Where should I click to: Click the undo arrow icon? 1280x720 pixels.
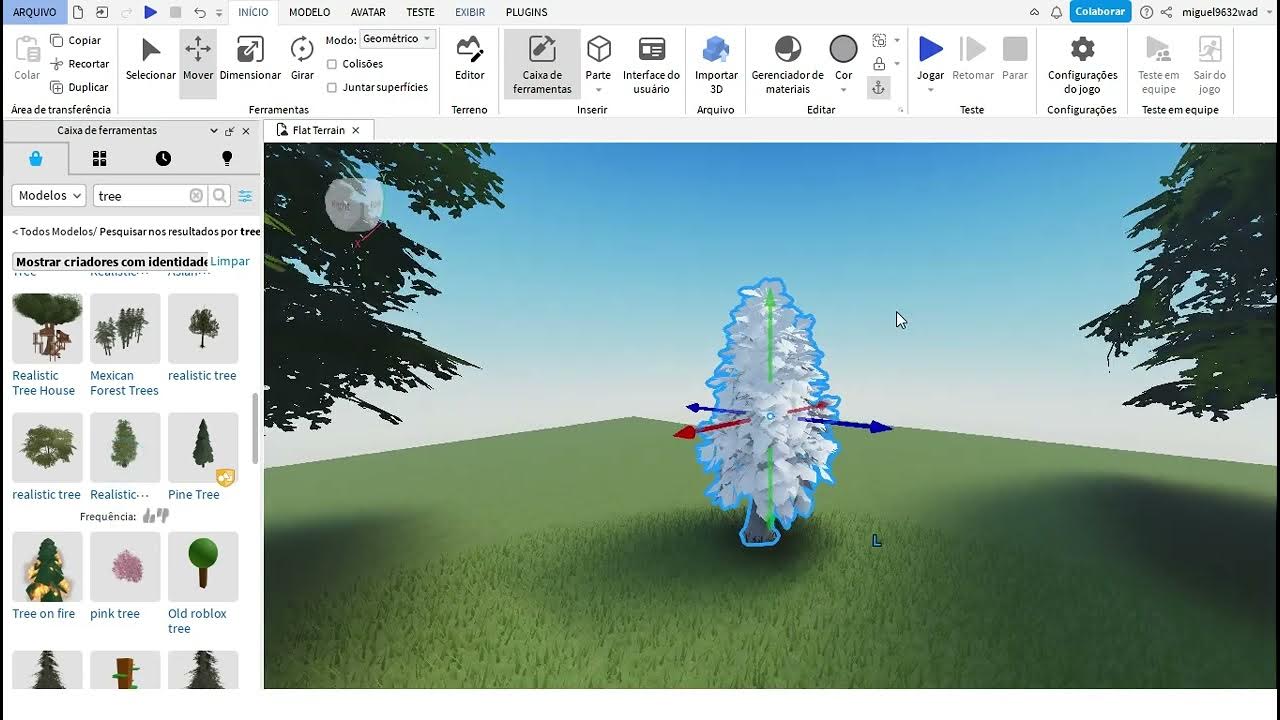coord(200,12)
